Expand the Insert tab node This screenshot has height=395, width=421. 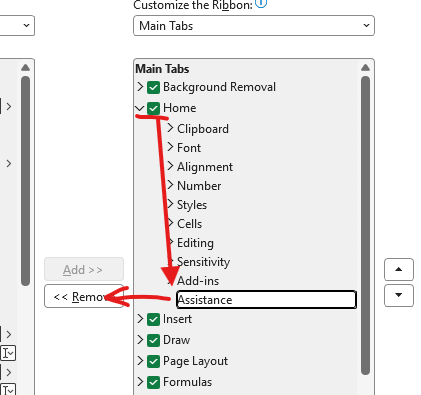click(x=140, y=319)
